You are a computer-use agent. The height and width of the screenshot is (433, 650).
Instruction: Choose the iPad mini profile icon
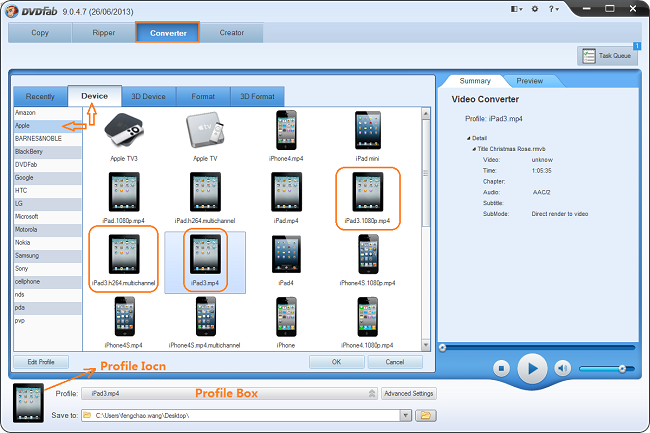[x=367, y=130]
